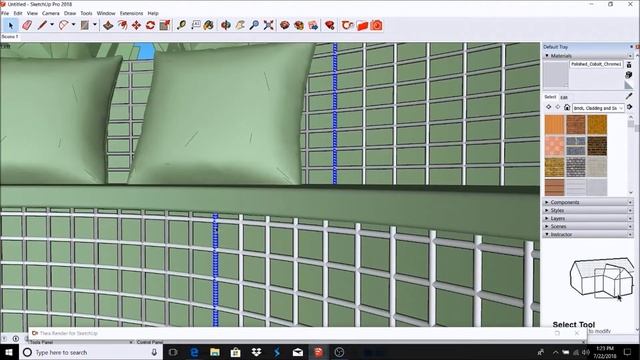640x360 pixels.
Task: Toggle the Default Tray auto-hide pin
Action: point(631,47)
